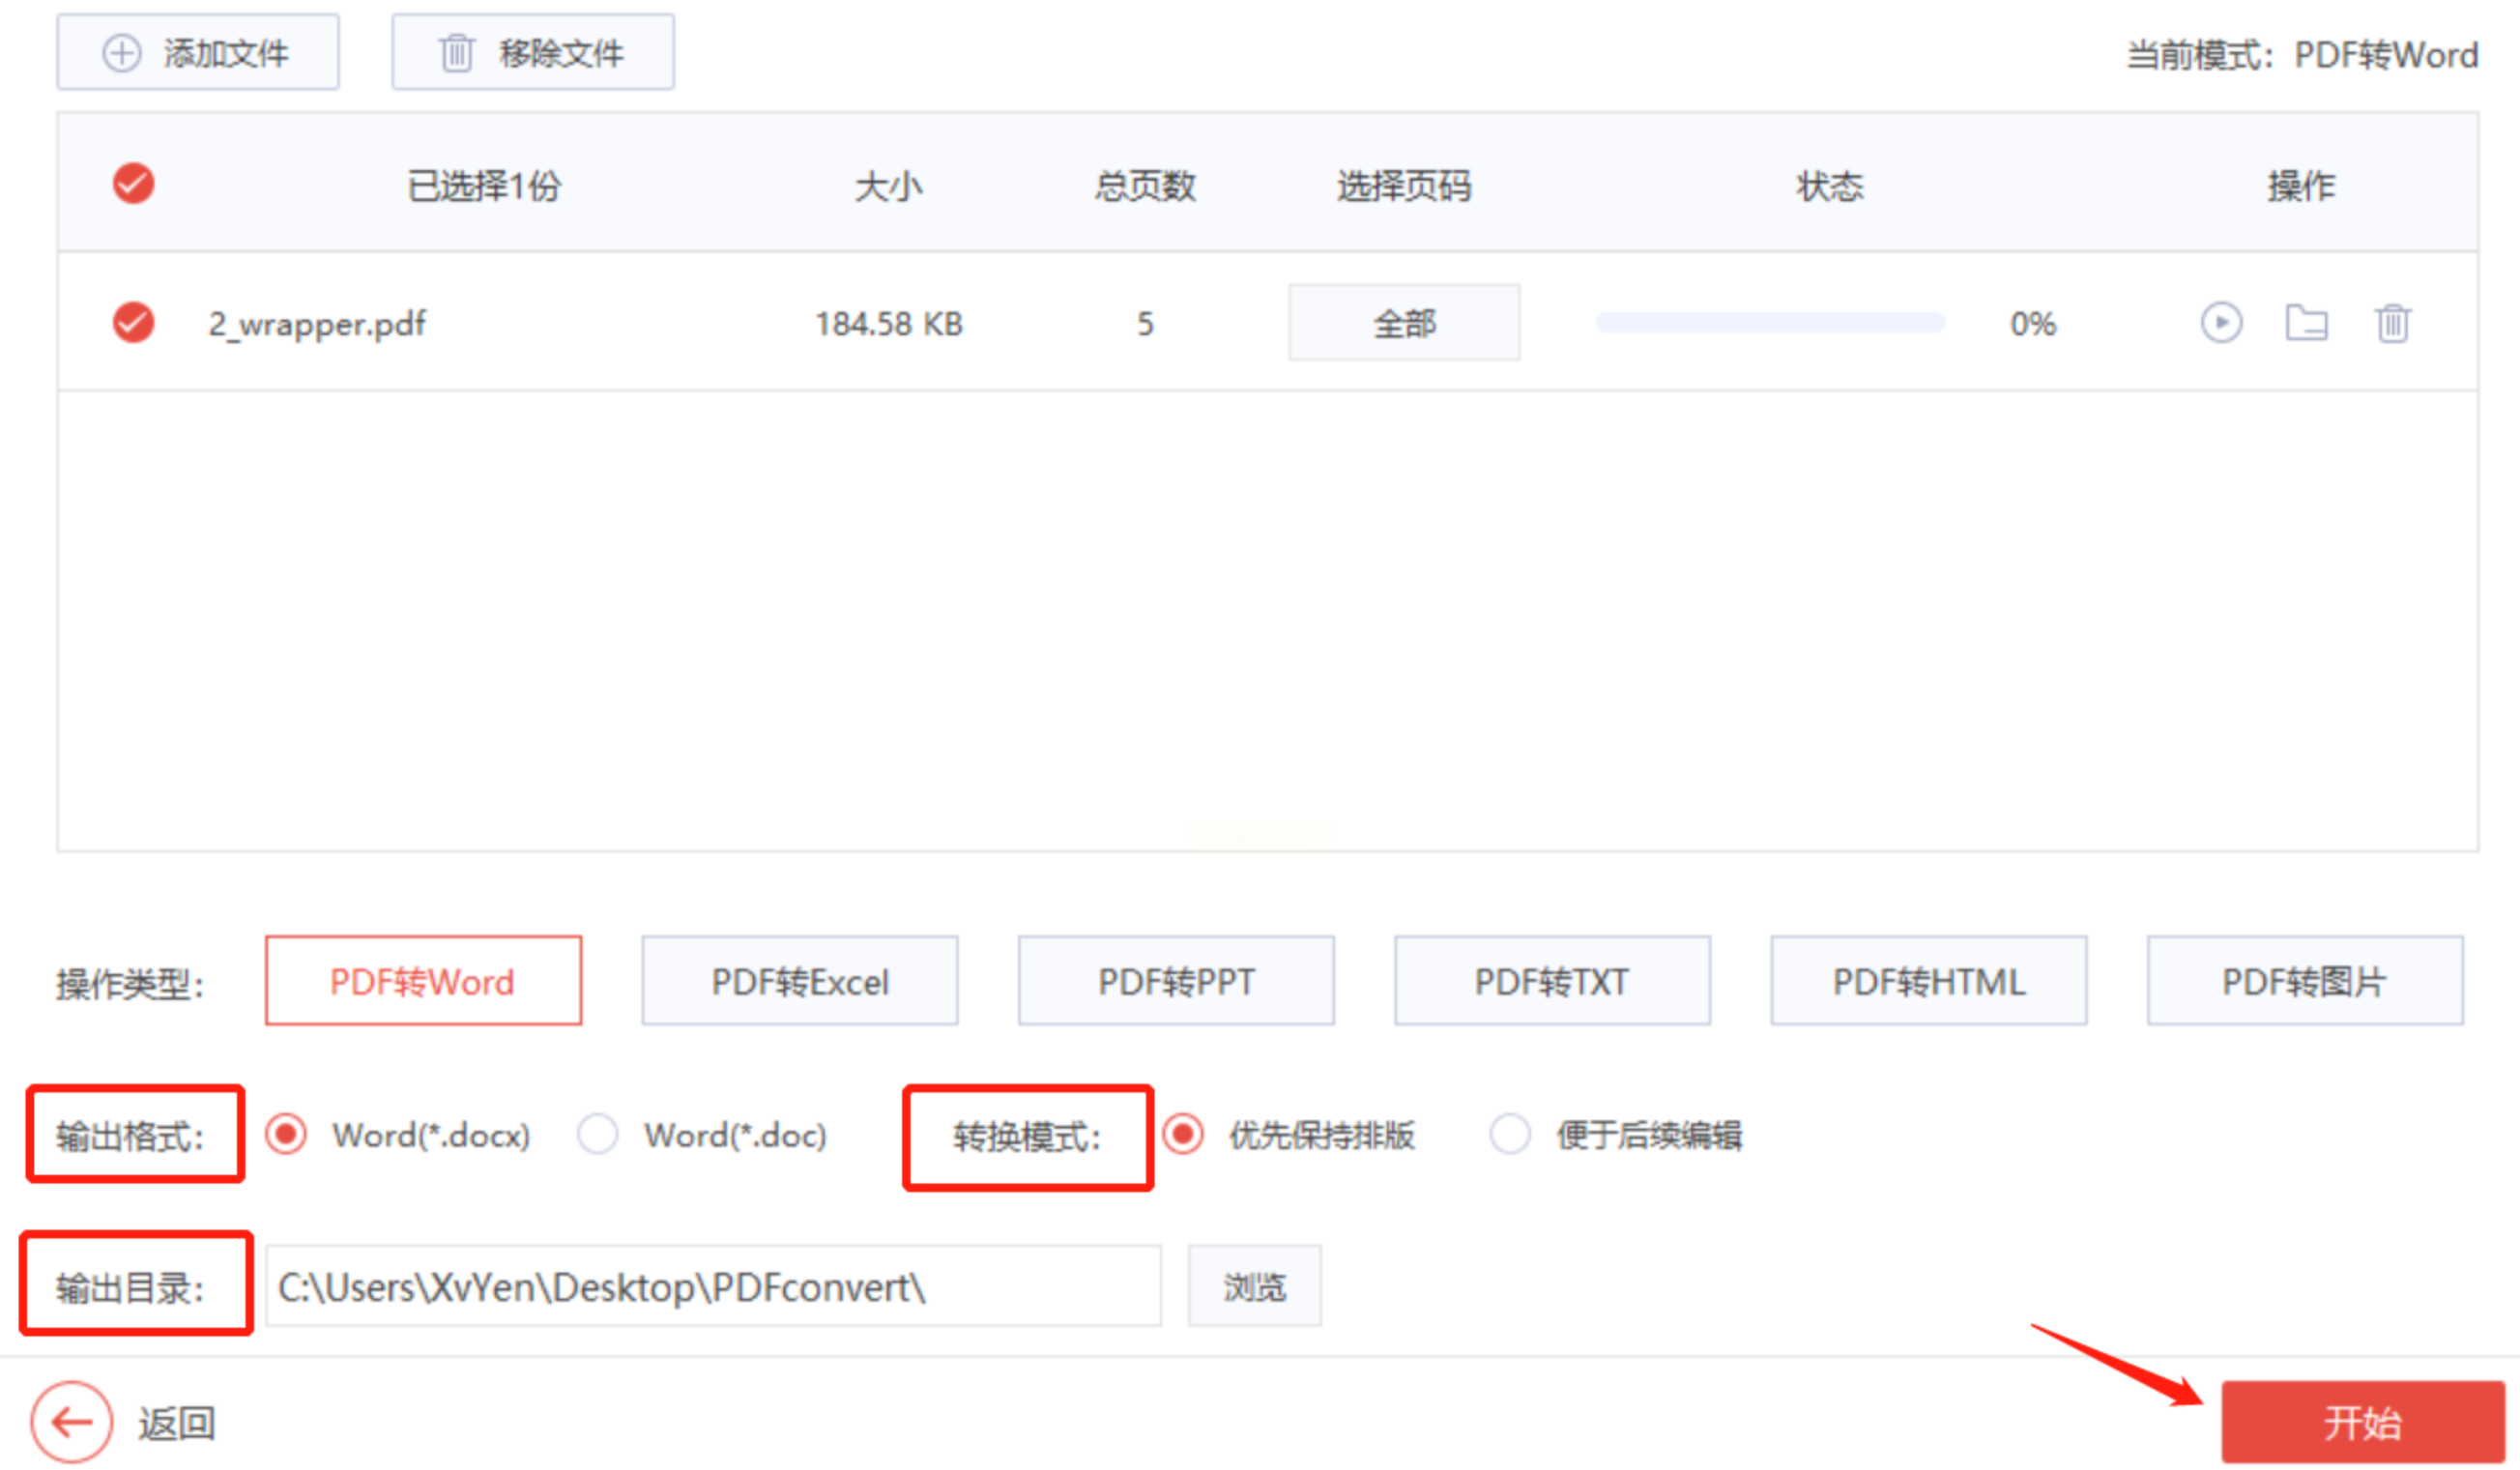This screenshot has width=2520, height=1470.
Task: Click the 操作 column header
Action: 2301,186
